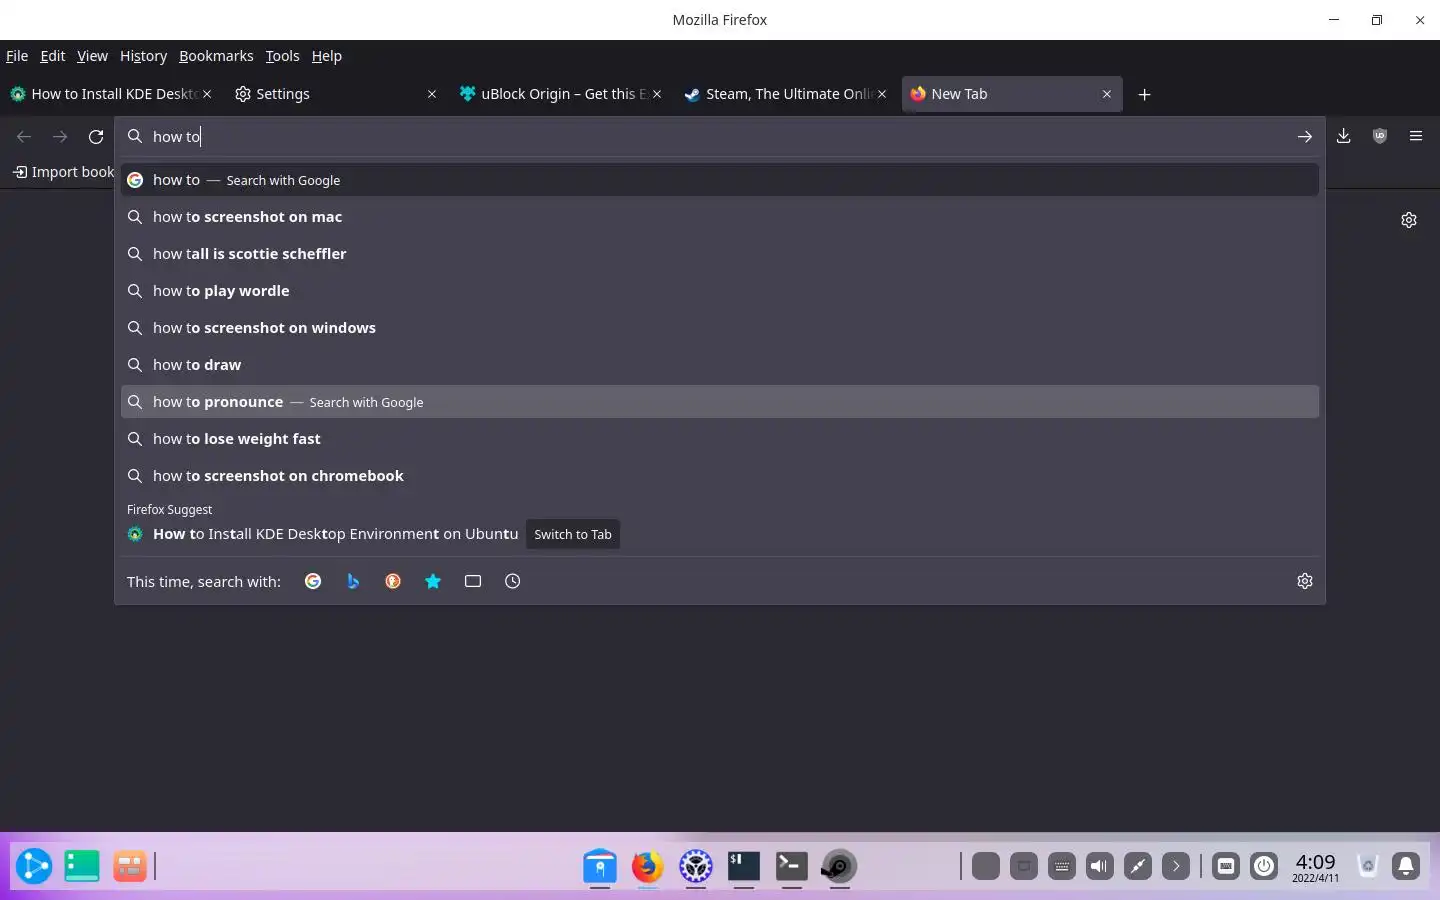Search this time with Bing icon
This screenshot has height=900, width=1440.
pyautogui.click(x=353, y=581)
